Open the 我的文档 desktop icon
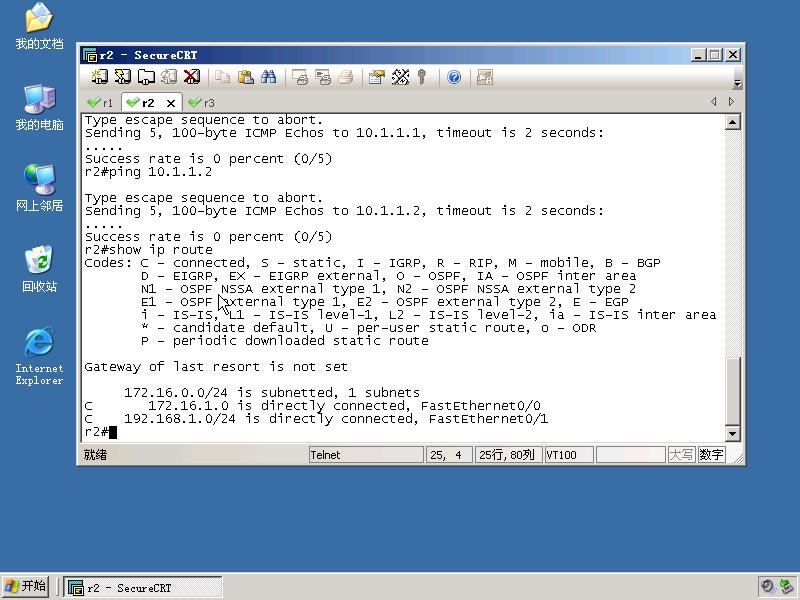Image resolution: width=800 pixels, height=600 pixels. coord(39,27)
